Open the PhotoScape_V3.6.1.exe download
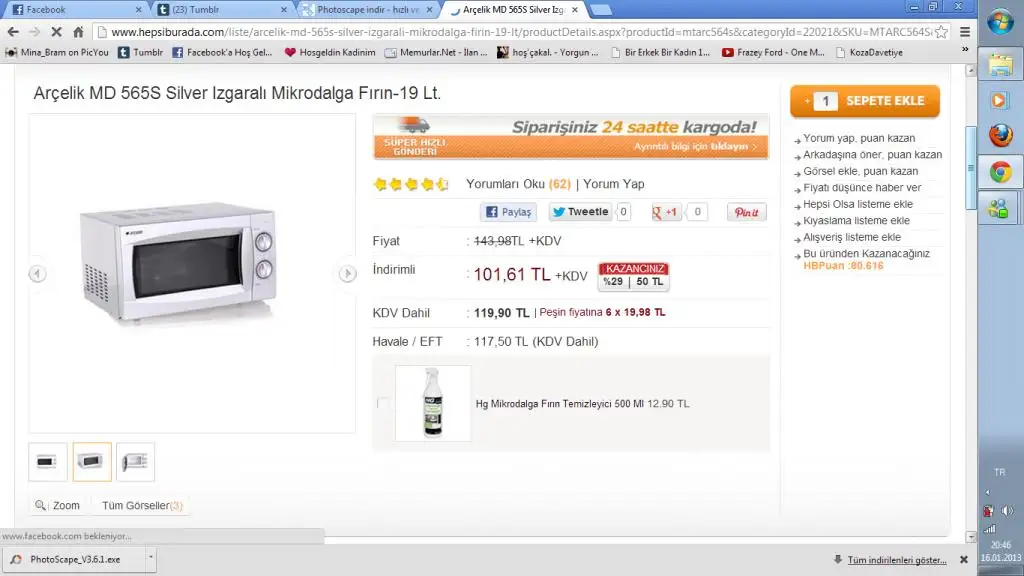 [x=74, y=560]
